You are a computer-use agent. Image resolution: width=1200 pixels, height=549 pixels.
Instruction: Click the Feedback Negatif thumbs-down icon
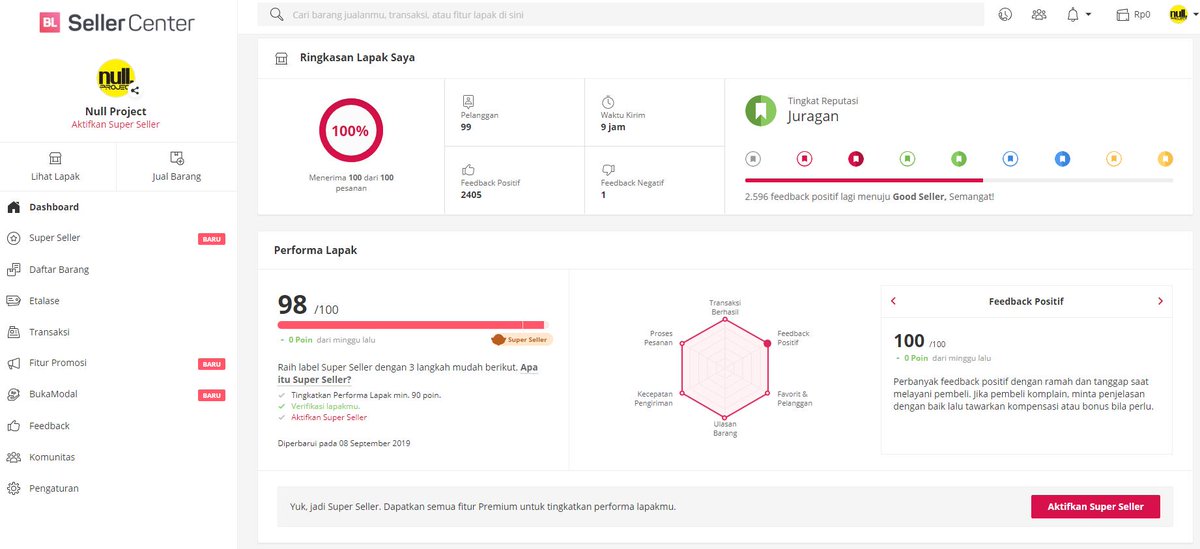pyautogui.click(x=607, y=169)
